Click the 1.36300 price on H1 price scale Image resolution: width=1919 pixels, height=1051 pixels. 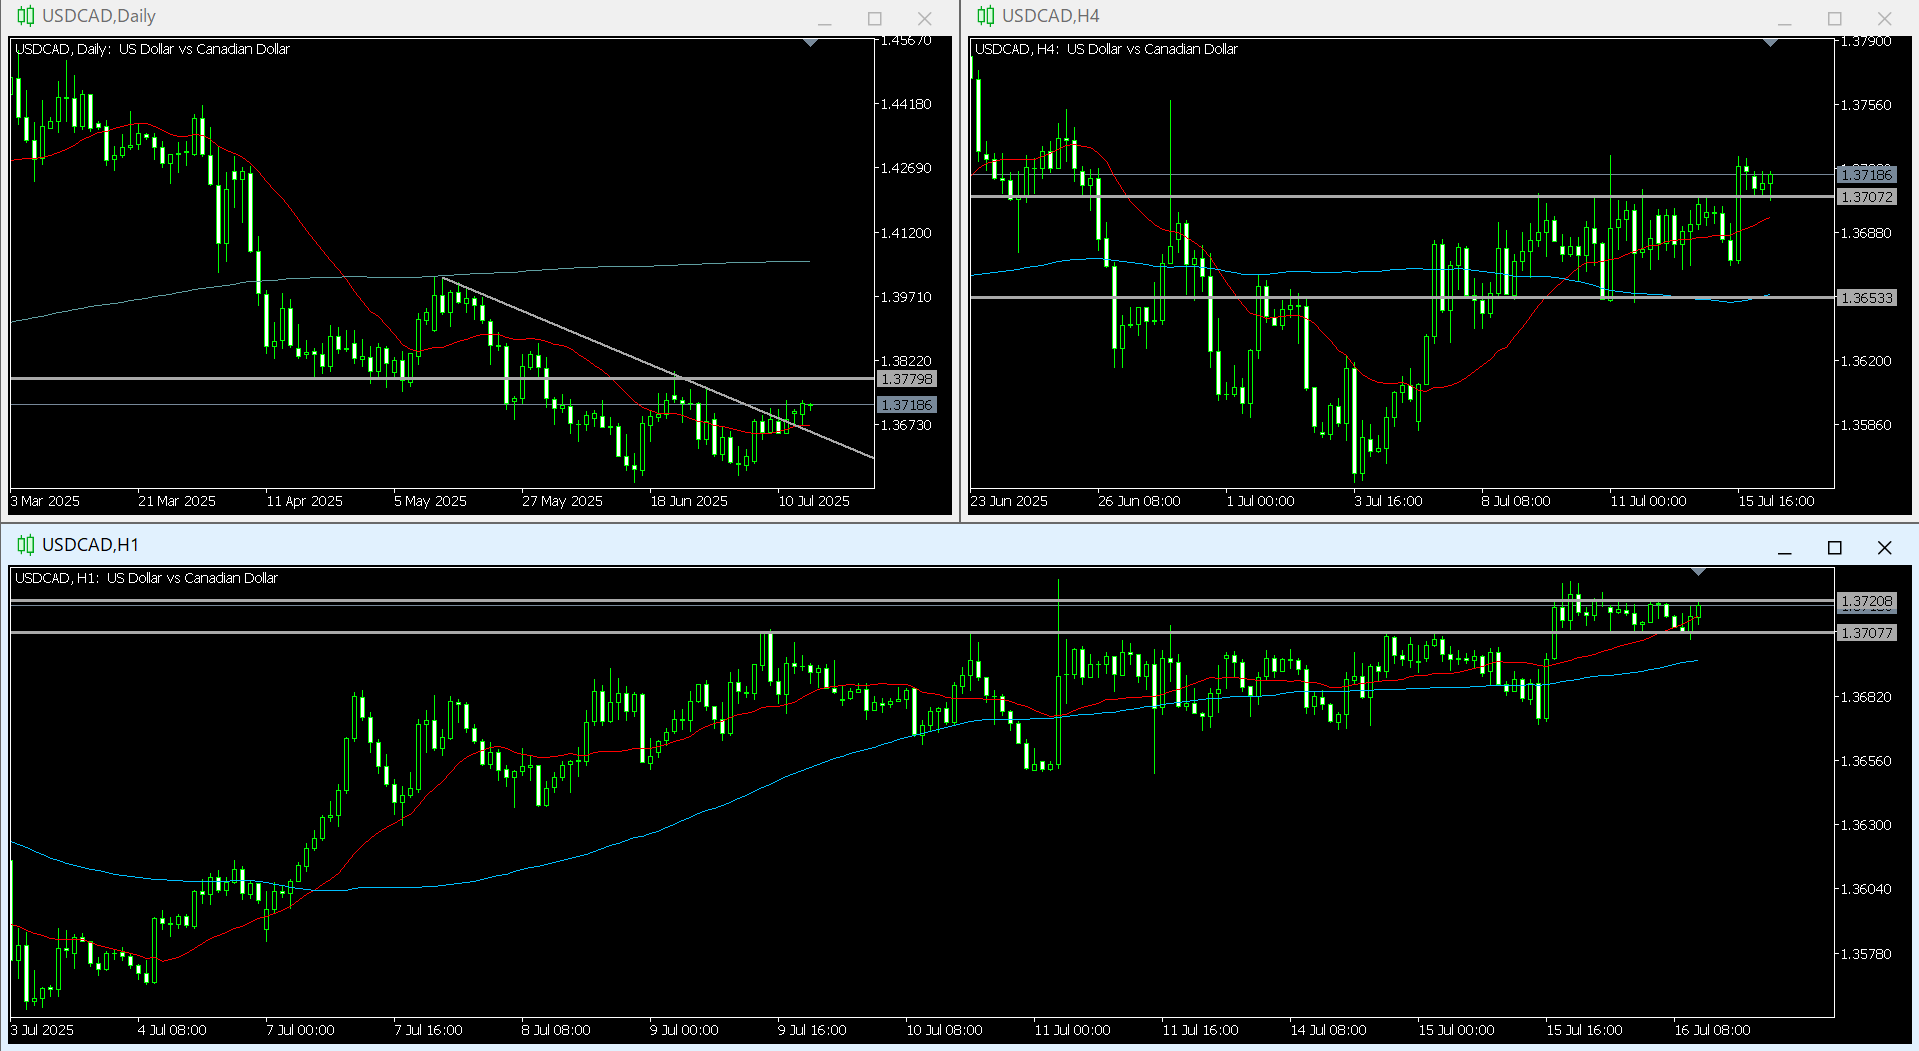(x=1866, y=825)
